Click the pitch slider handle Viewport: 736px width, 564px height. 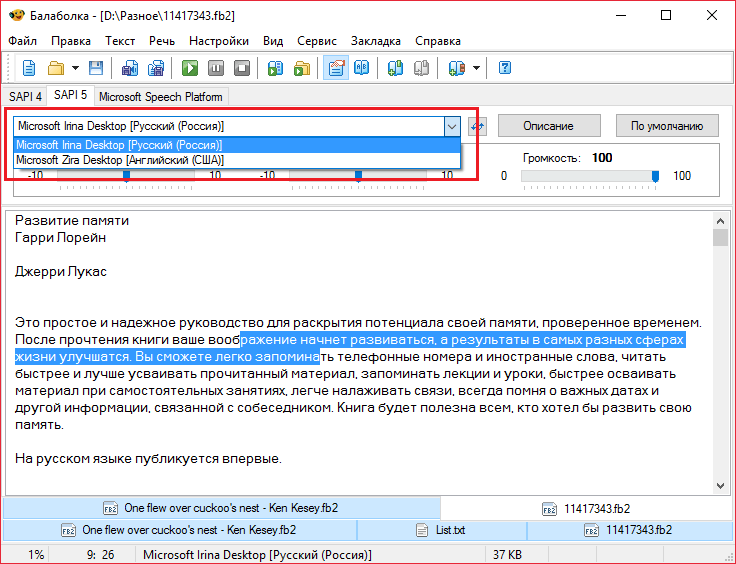(x=359, y=176)
